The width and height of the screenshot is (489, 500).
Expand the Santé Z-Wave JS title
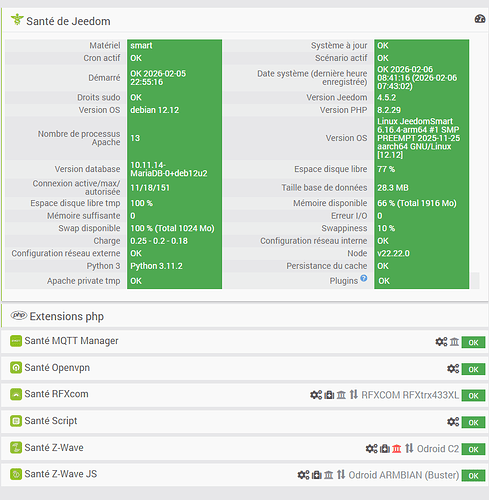point(61,474)
